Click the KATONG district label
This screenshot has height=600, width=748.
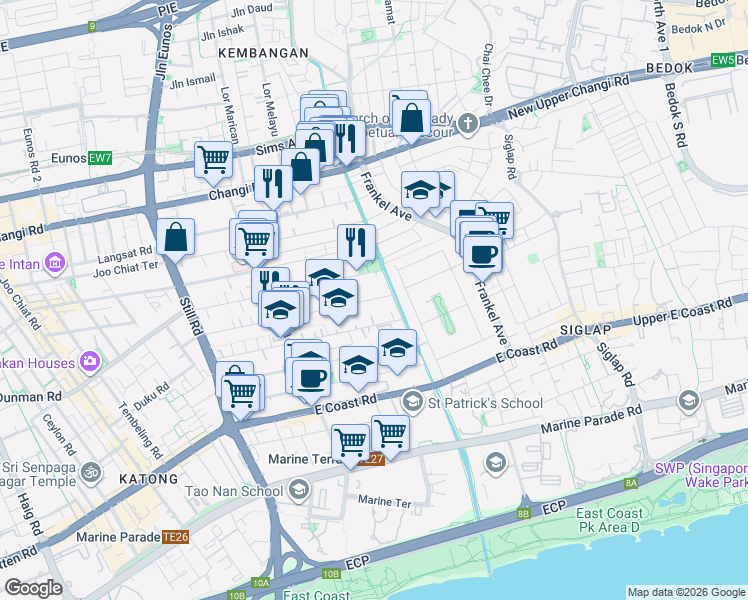click(x=149, y=479)
